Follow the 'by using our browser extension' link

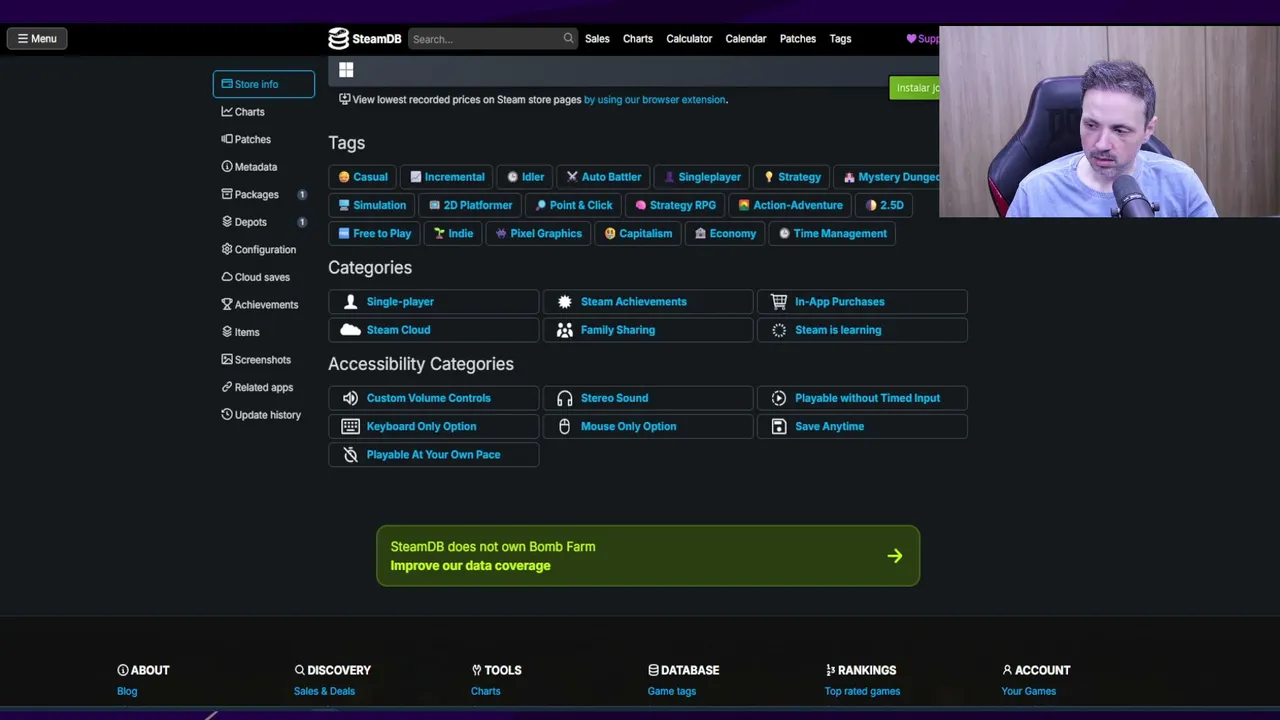pyautogui.click(x=654, y=100)
